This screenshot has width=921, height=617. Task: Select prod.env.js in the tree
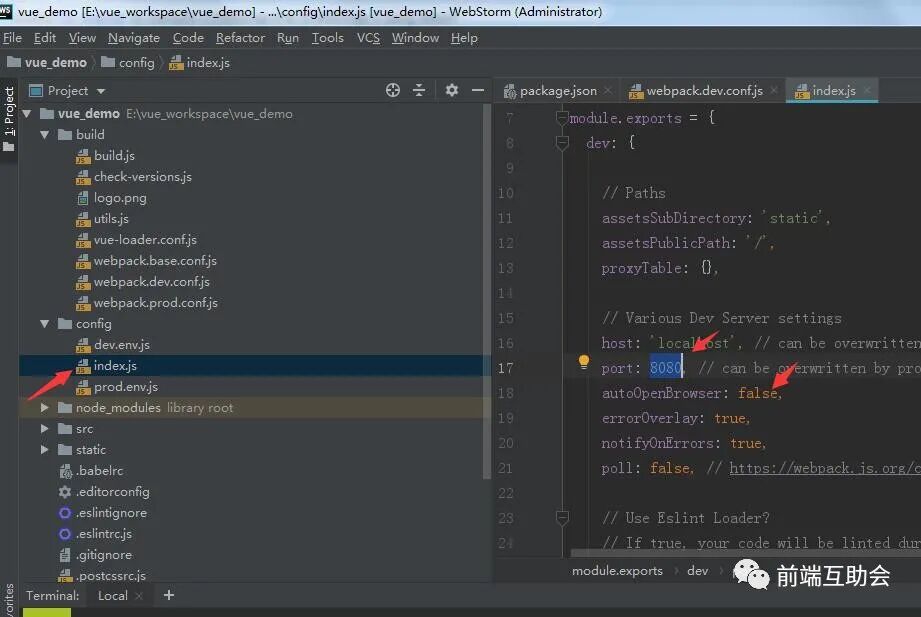[x=126, y=387]
